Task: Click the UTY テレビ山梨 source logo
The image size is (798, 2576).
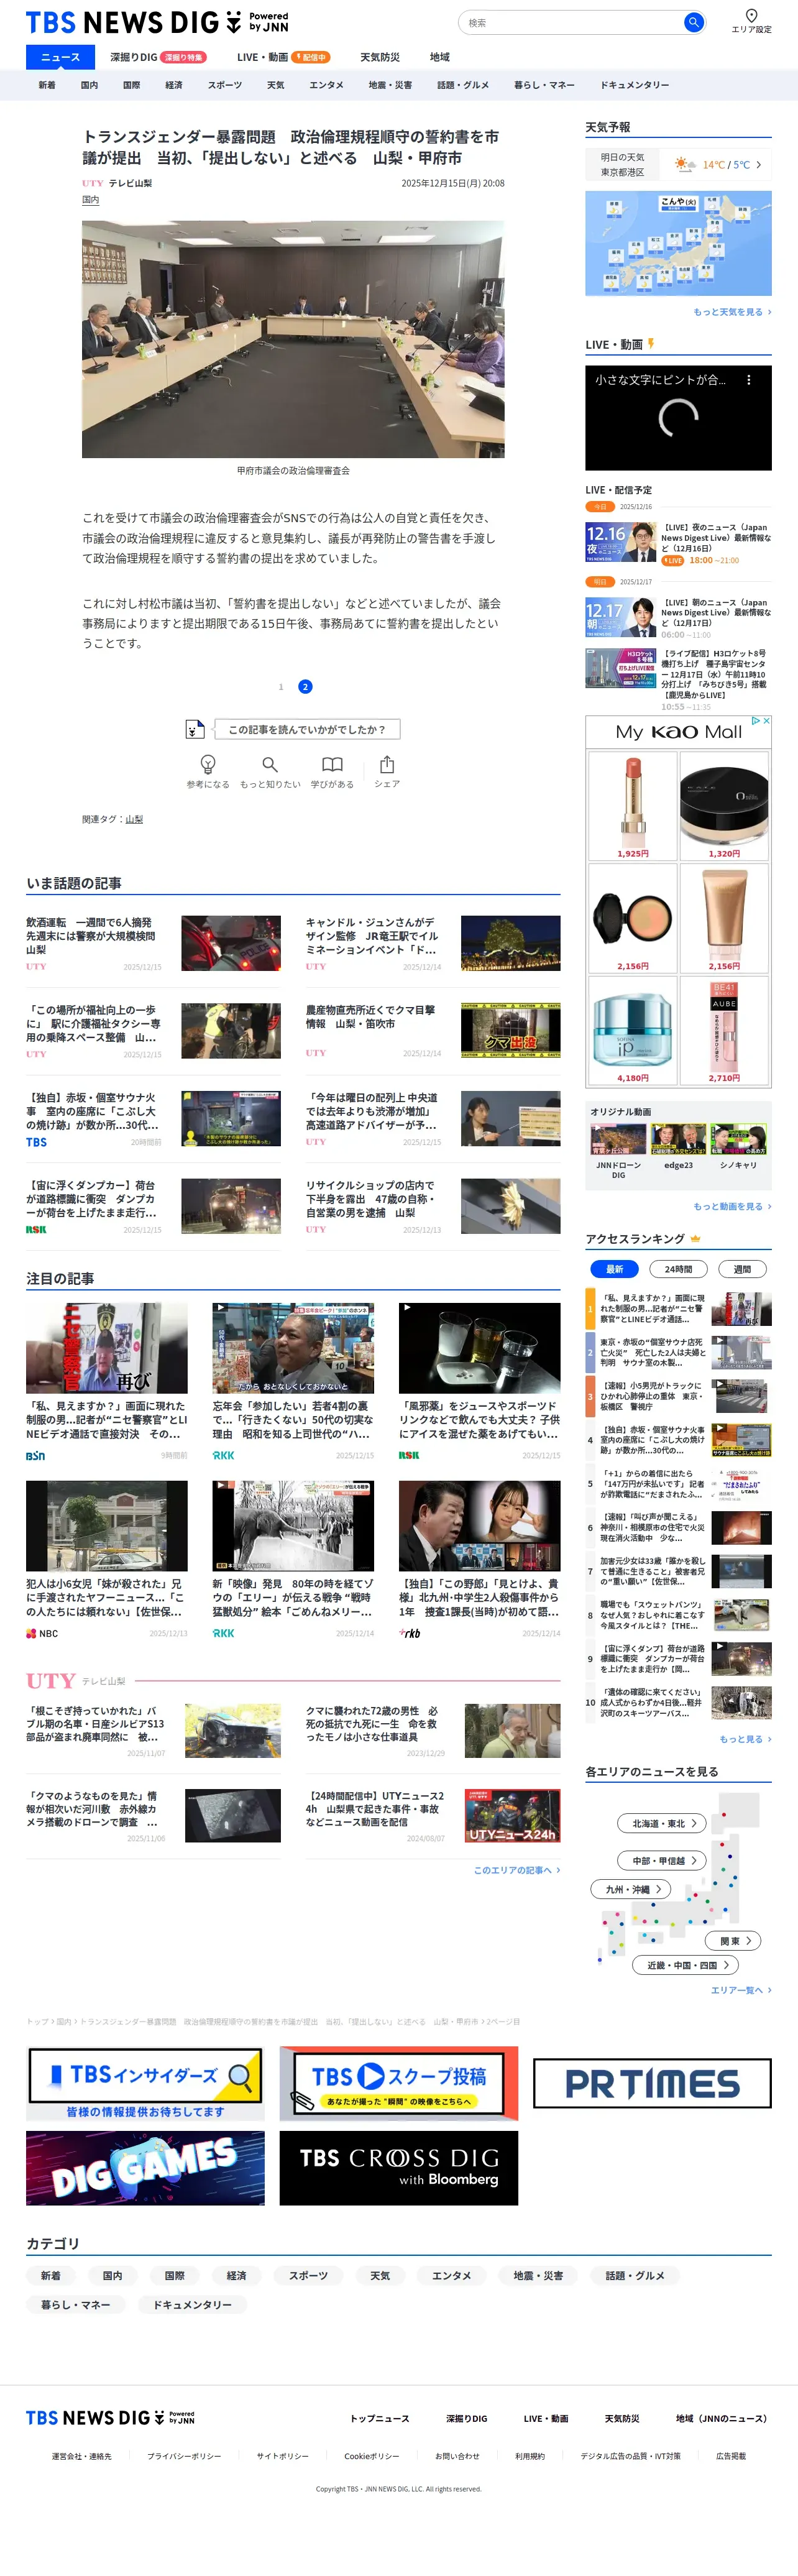Action: [117, 183]
